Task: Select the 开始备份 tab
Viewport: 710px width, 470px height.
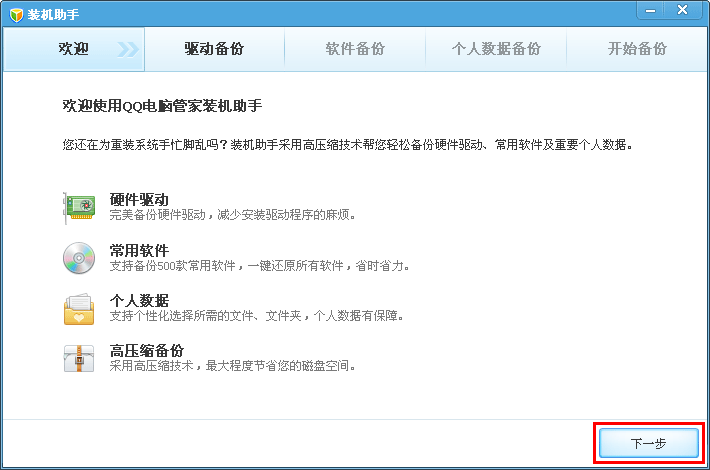Action: (637, 49)
